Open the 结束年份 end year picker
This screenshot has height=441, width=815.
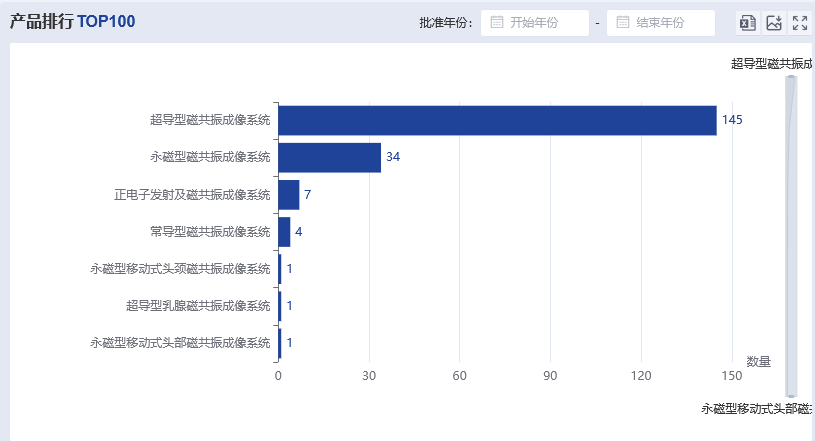click(661, 23)
